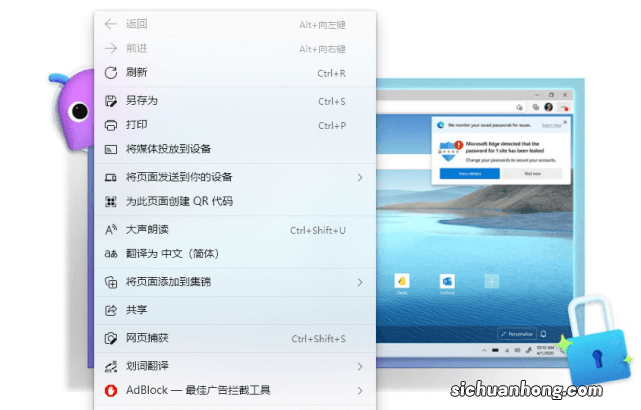
Task: Open the Outlook quick link tile
Action: pos(447,281)
